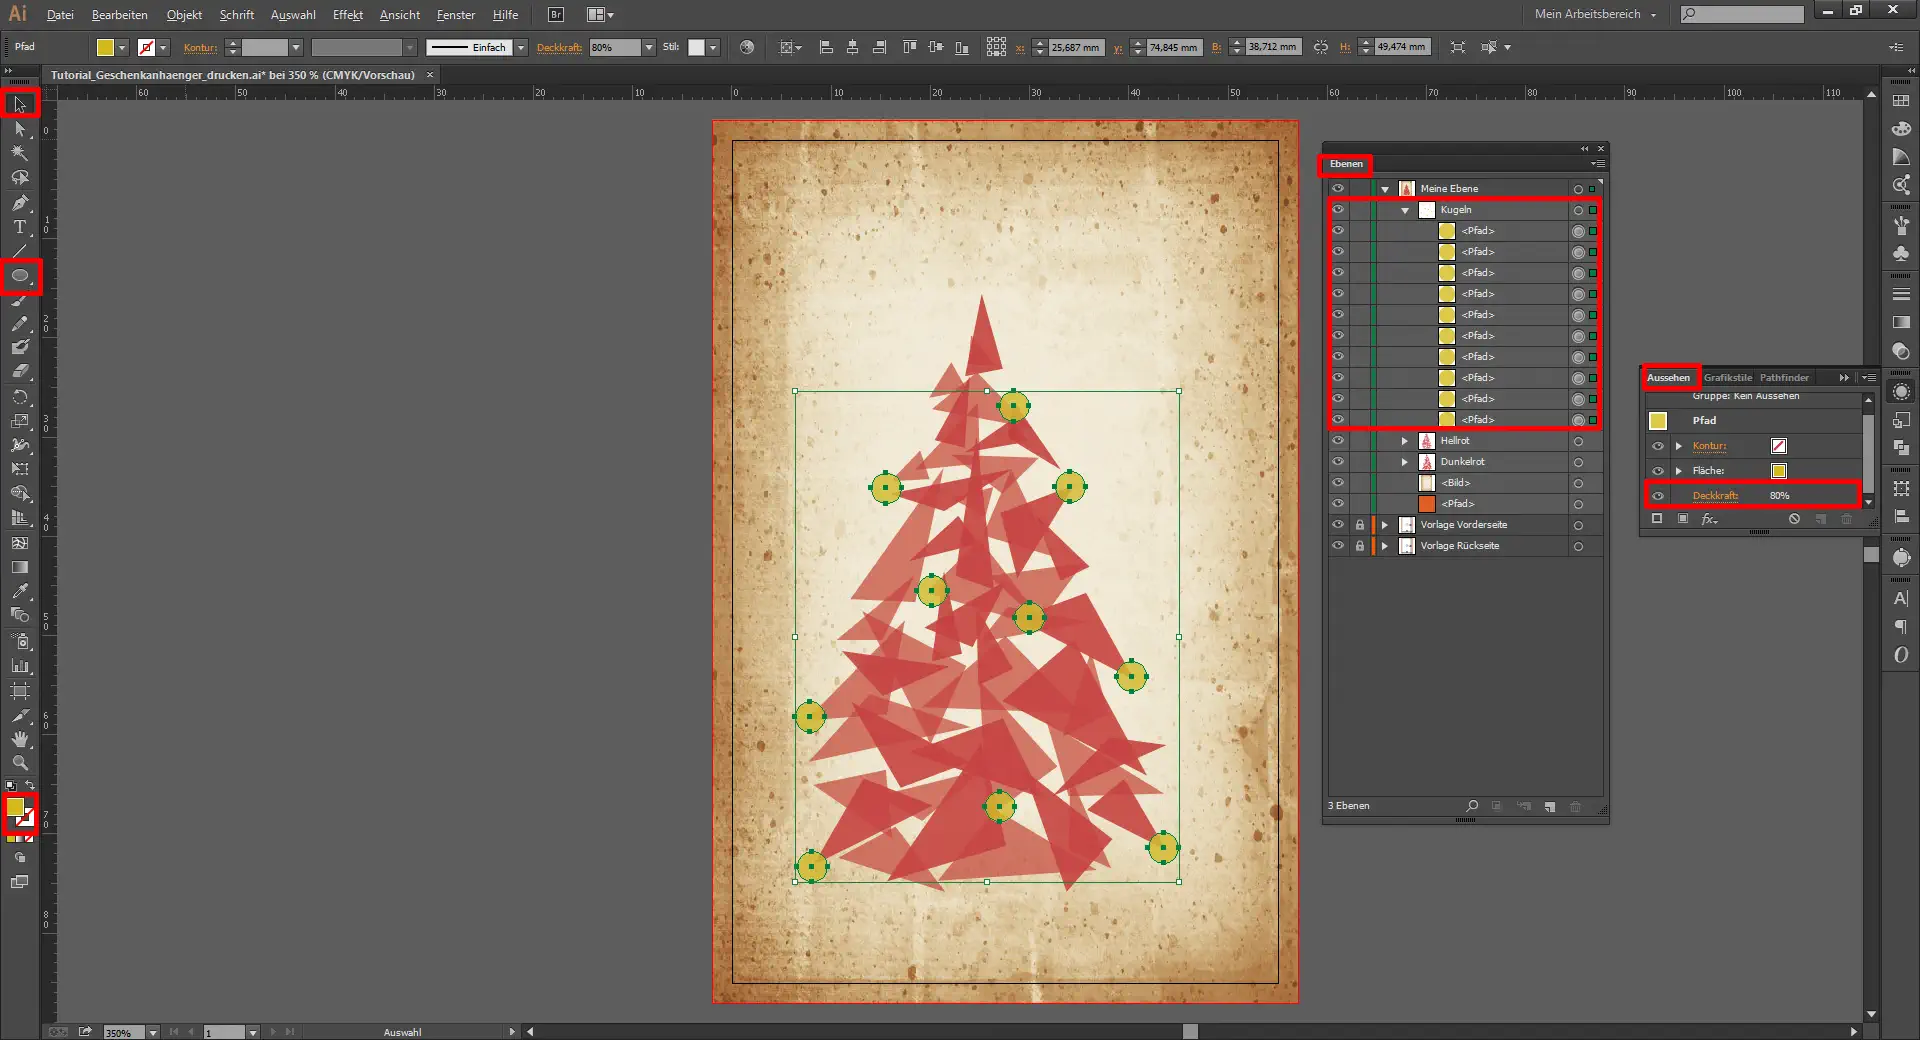Open the Effekt menu

tap(347, 15)
